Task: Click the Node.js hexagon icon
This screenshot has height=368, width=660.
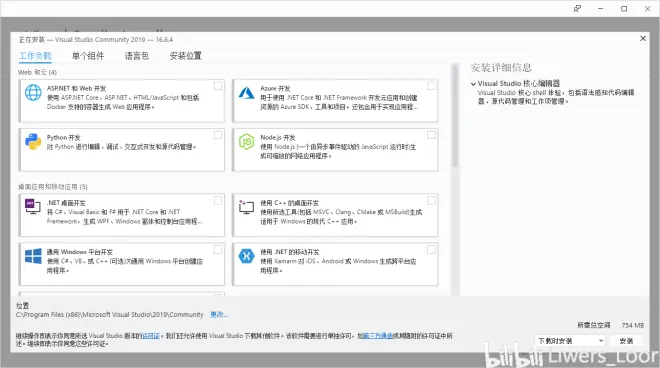Action: (x=247, y=142)
